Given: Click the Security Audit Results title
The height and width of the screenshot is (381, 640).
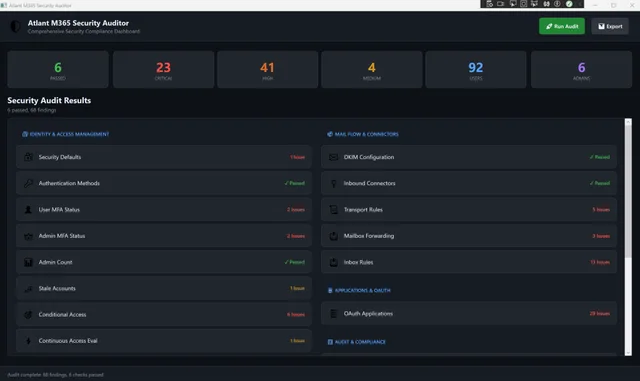Looking at the screenshot, I should [x=49, y=100].
